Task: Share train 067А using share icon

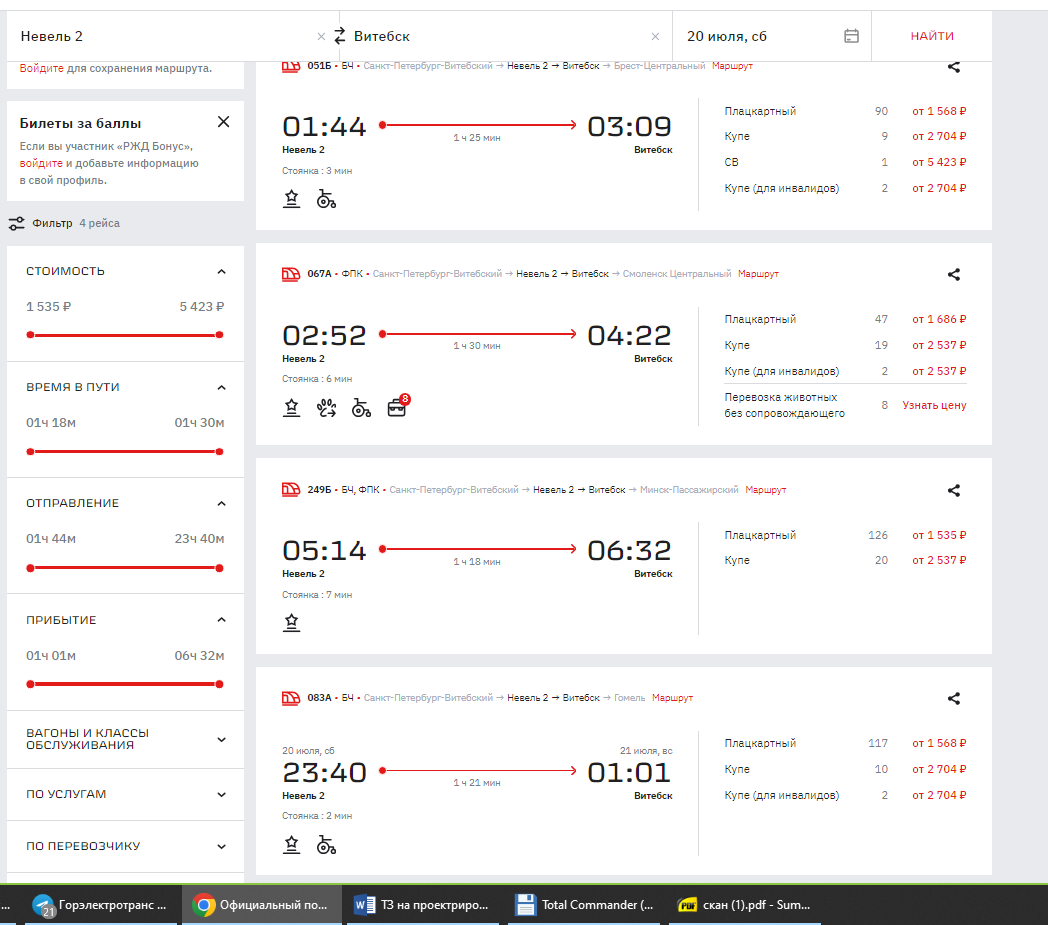Action: pos(954,274)
